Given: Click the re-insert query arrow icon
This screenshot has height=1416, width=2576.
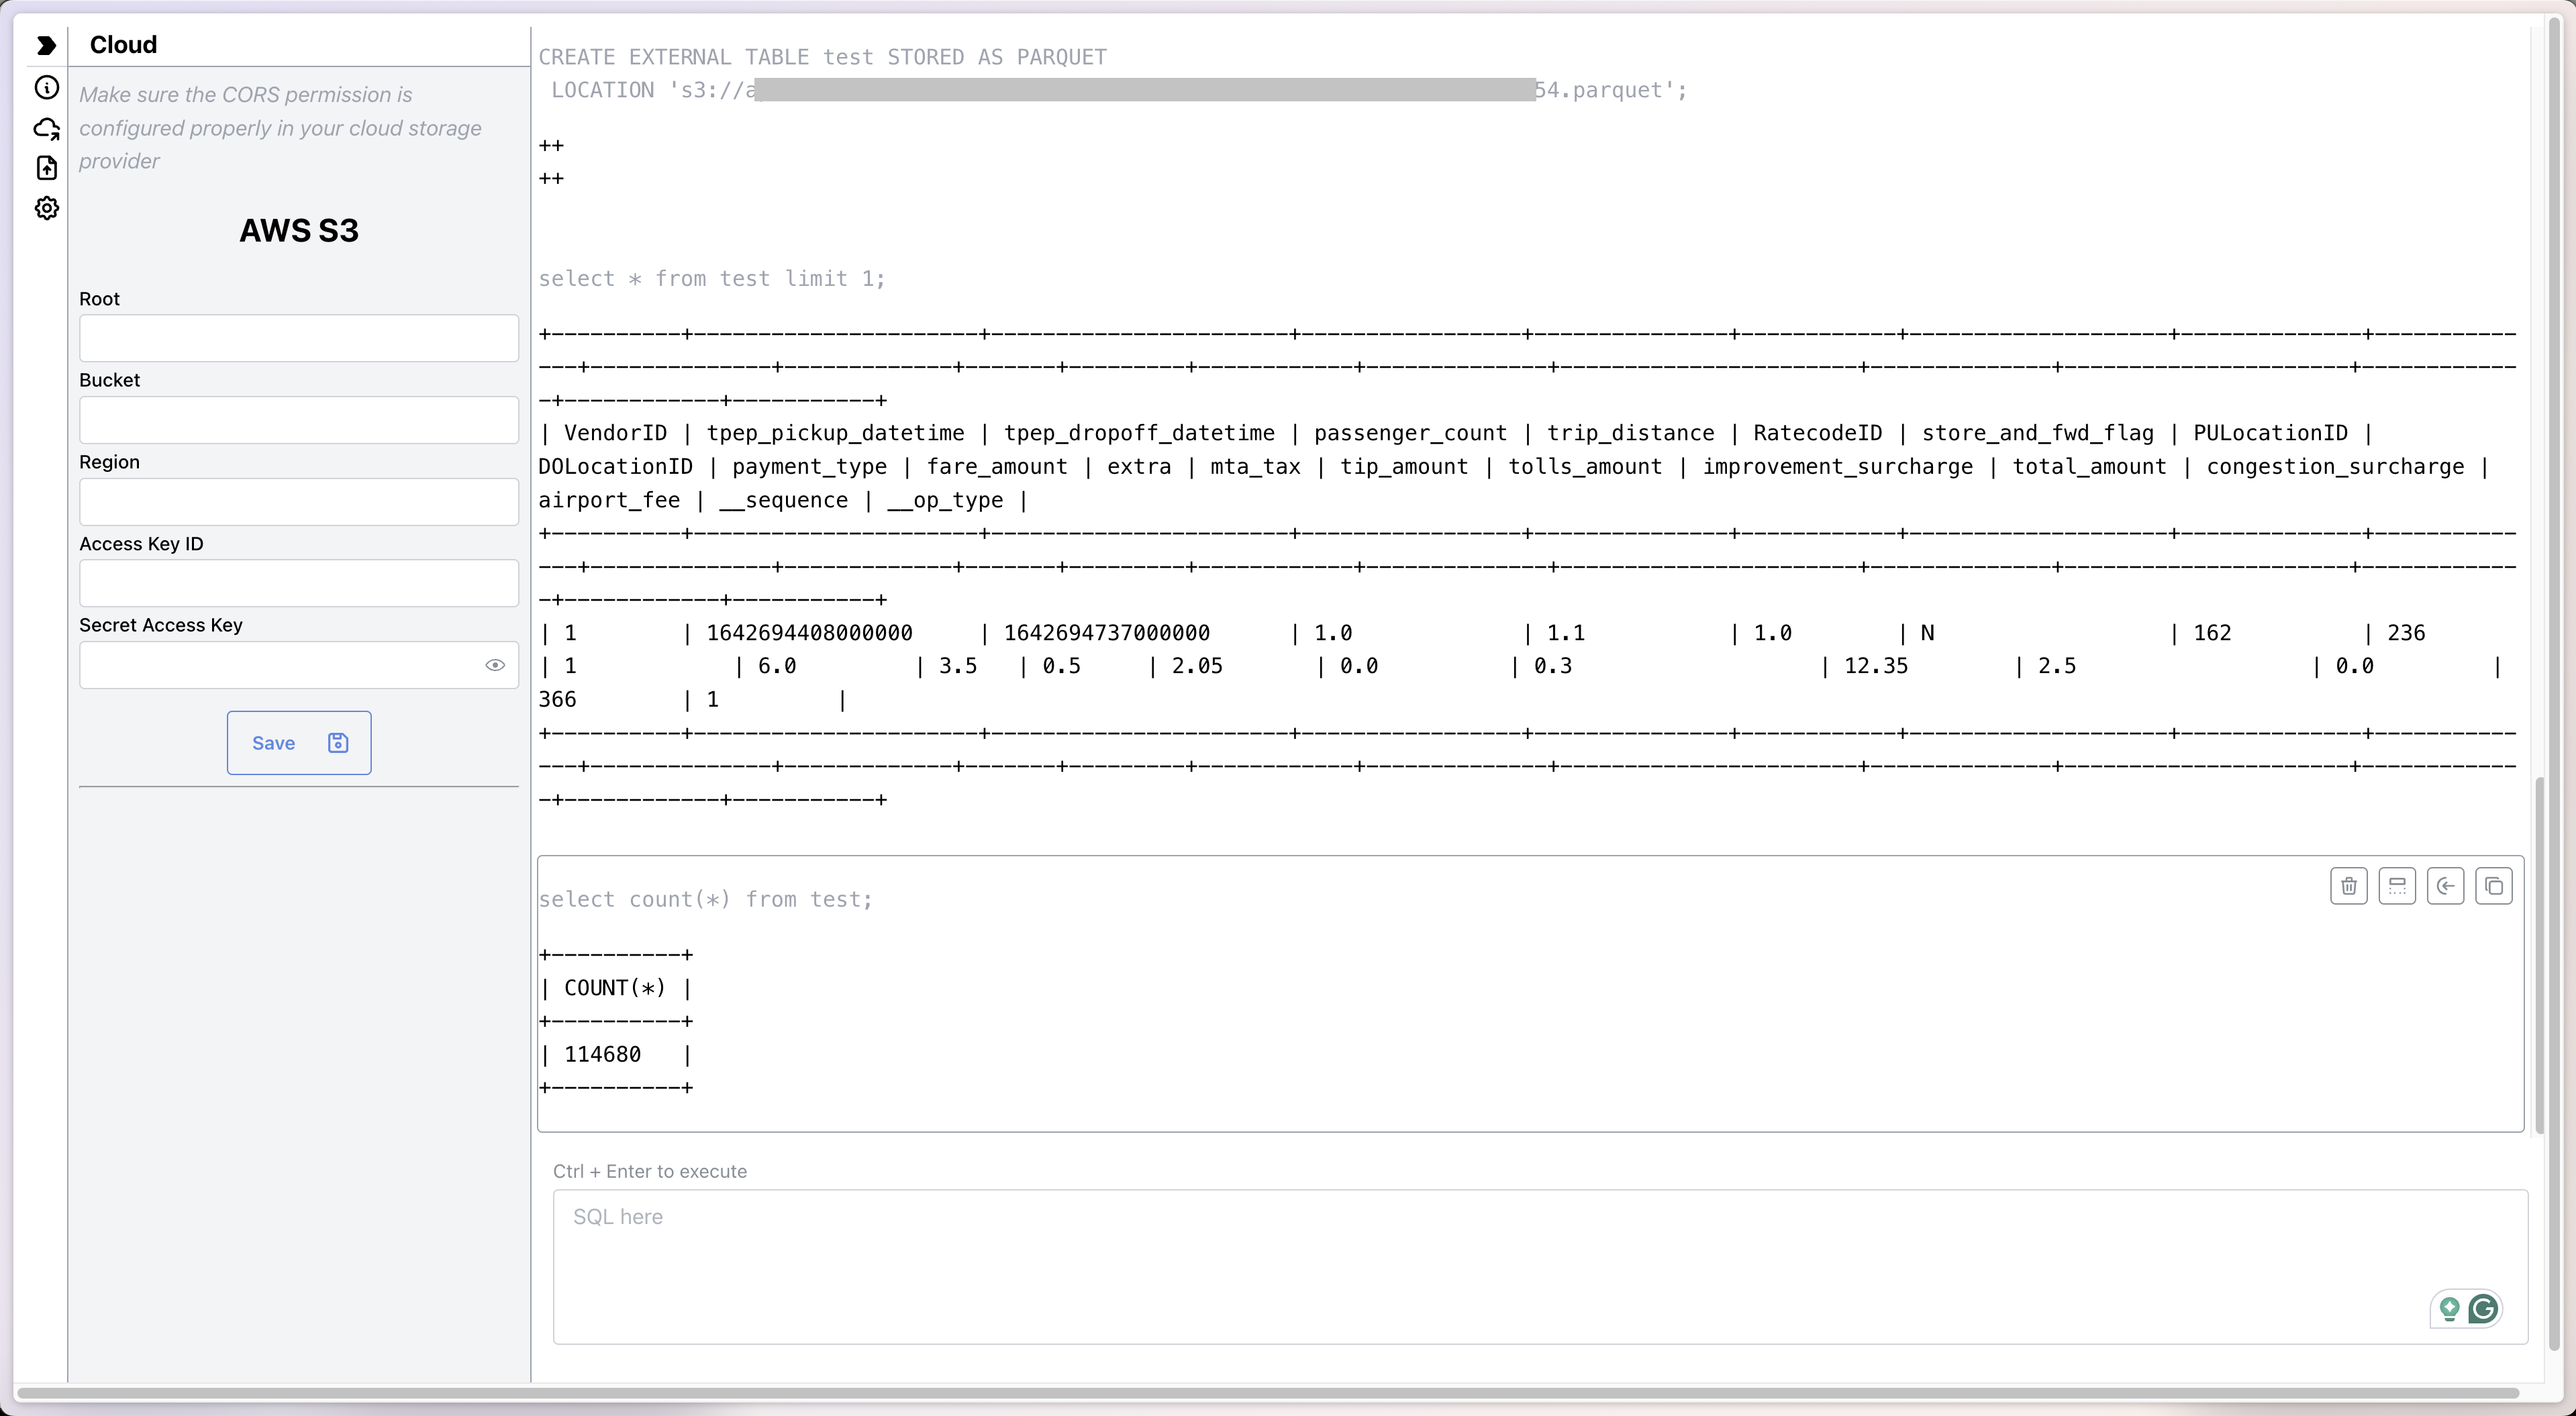Looking at the screenshot, I should 2445,886.
